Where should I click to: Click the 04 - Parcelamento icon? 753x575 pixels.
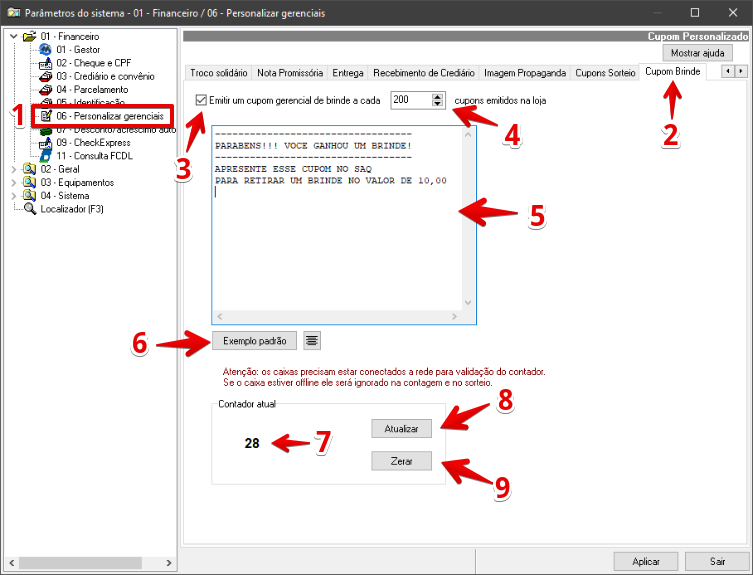coord(45,90)
